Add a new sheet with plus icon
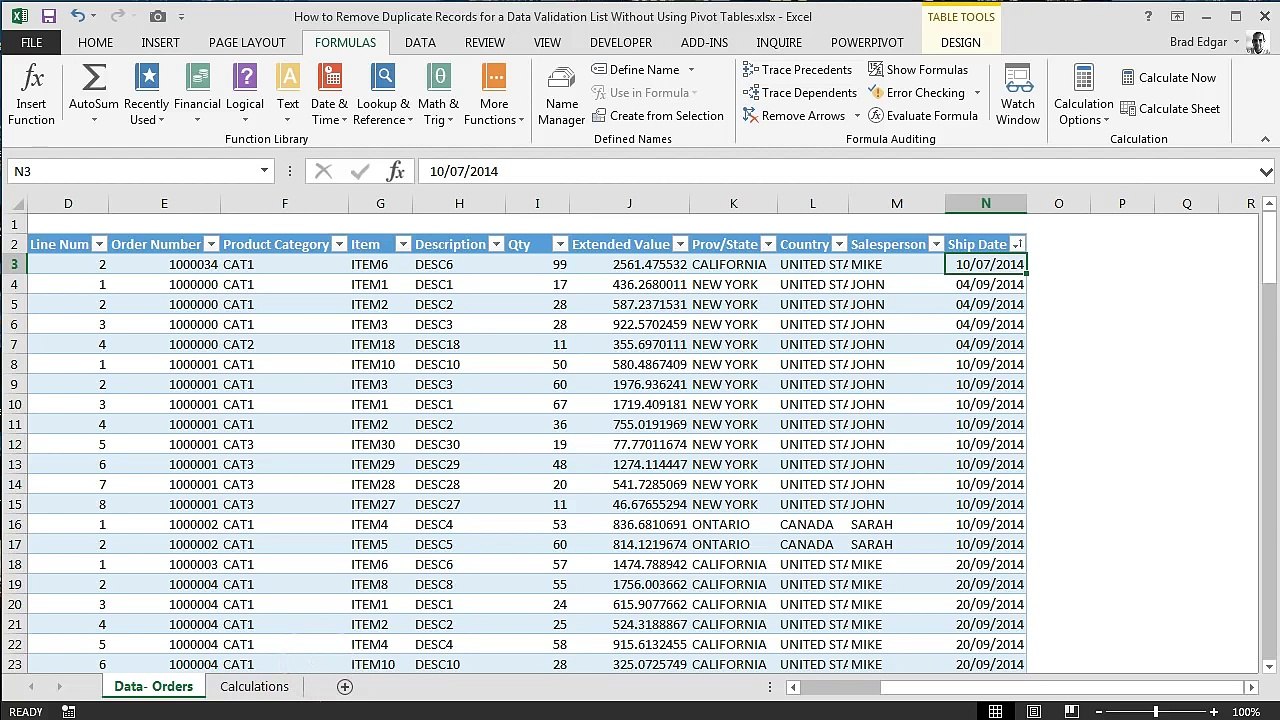This screenshot has width=1280, height=720. coord(345,687)
